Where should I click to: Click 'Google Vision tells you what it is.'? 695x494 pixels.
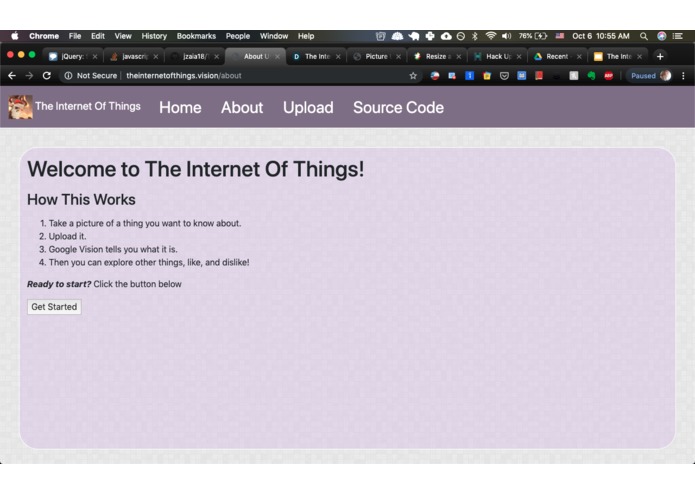pyautogui.click(x=113, y=249)
